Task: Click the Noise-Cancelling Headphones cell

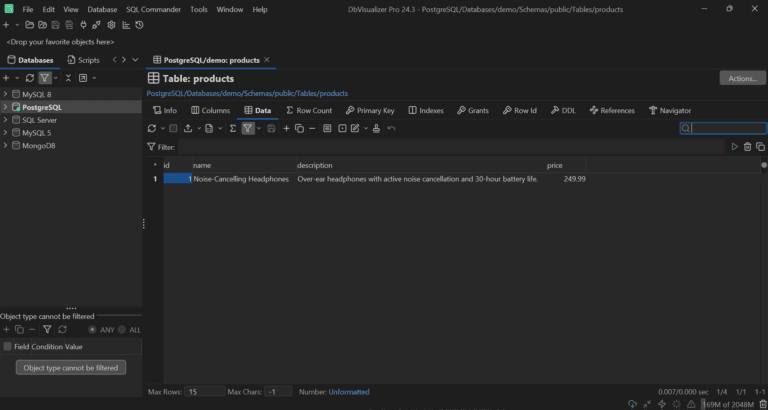Action: coord(244,179)
